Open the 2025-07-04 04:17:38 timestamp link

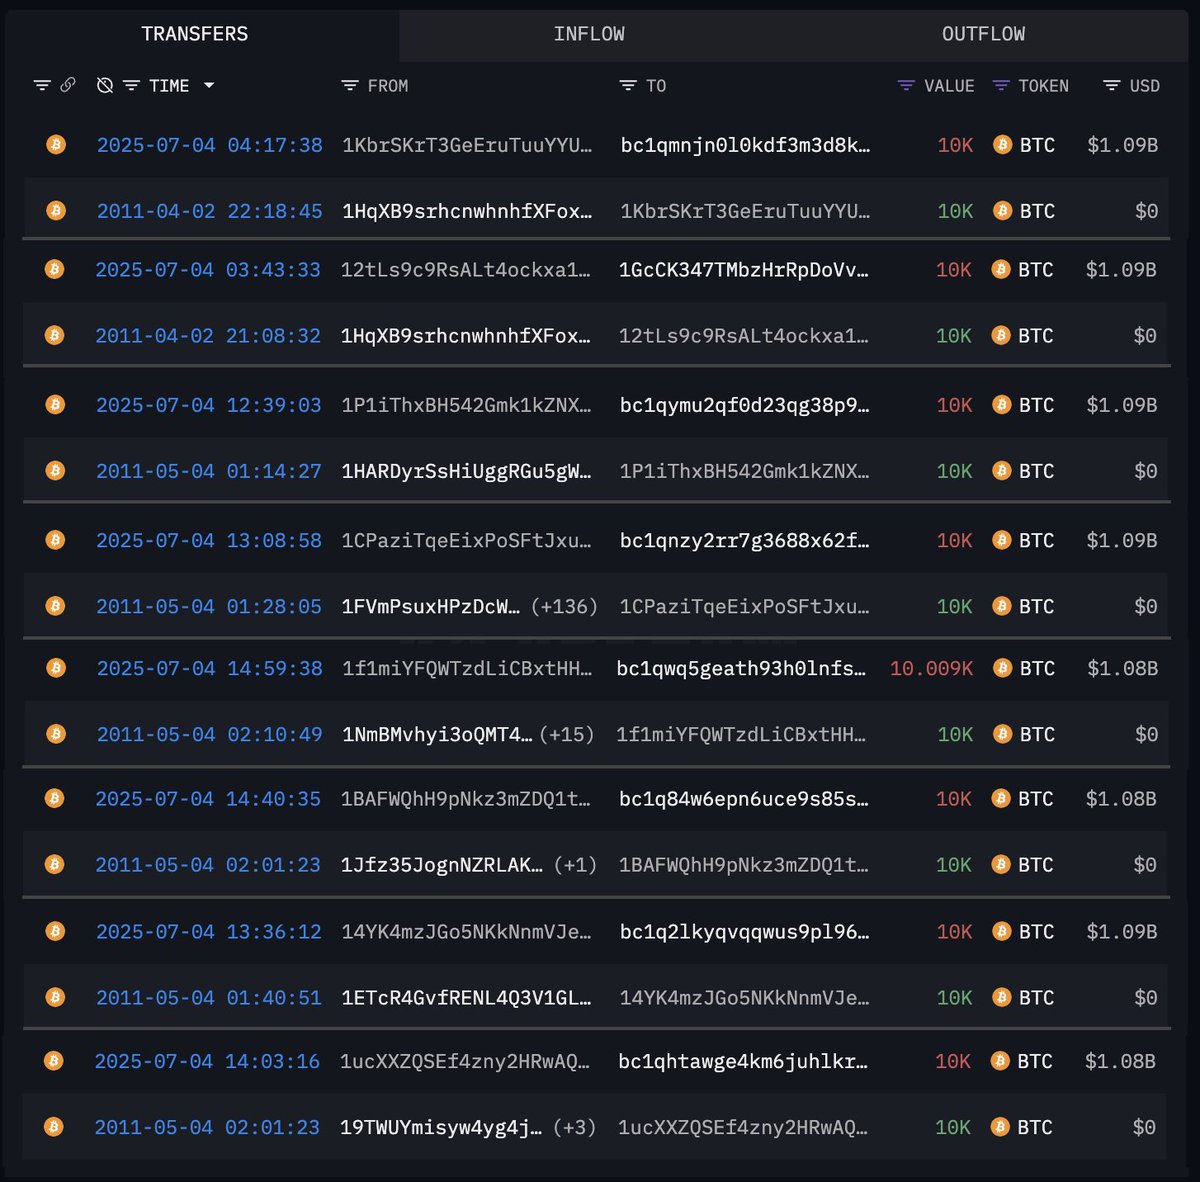[x=209, y=145]
